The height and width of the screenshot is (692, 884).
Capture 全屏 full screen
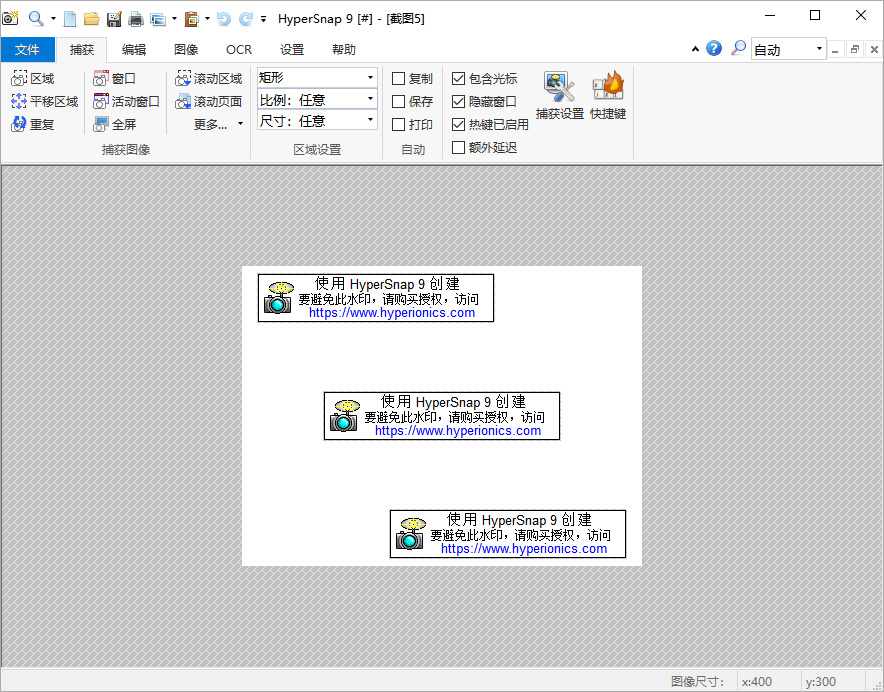pos(114,124)
